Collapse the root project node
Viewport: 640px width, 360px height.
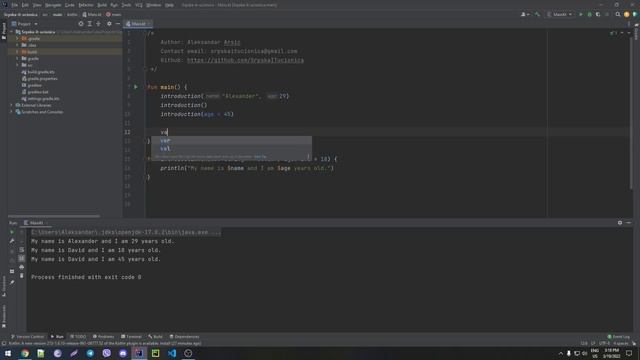tap(11, 32)
